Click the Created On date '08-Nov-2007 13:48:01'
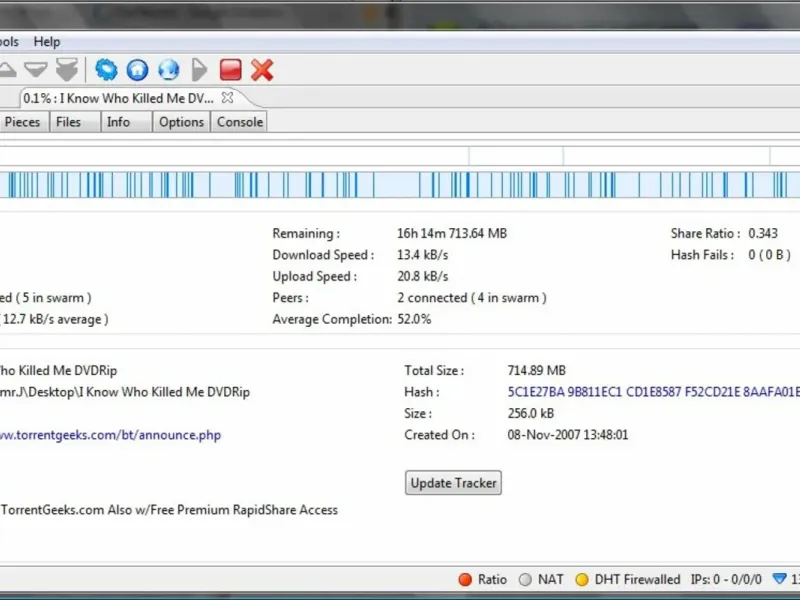 [x=567, y=435]
